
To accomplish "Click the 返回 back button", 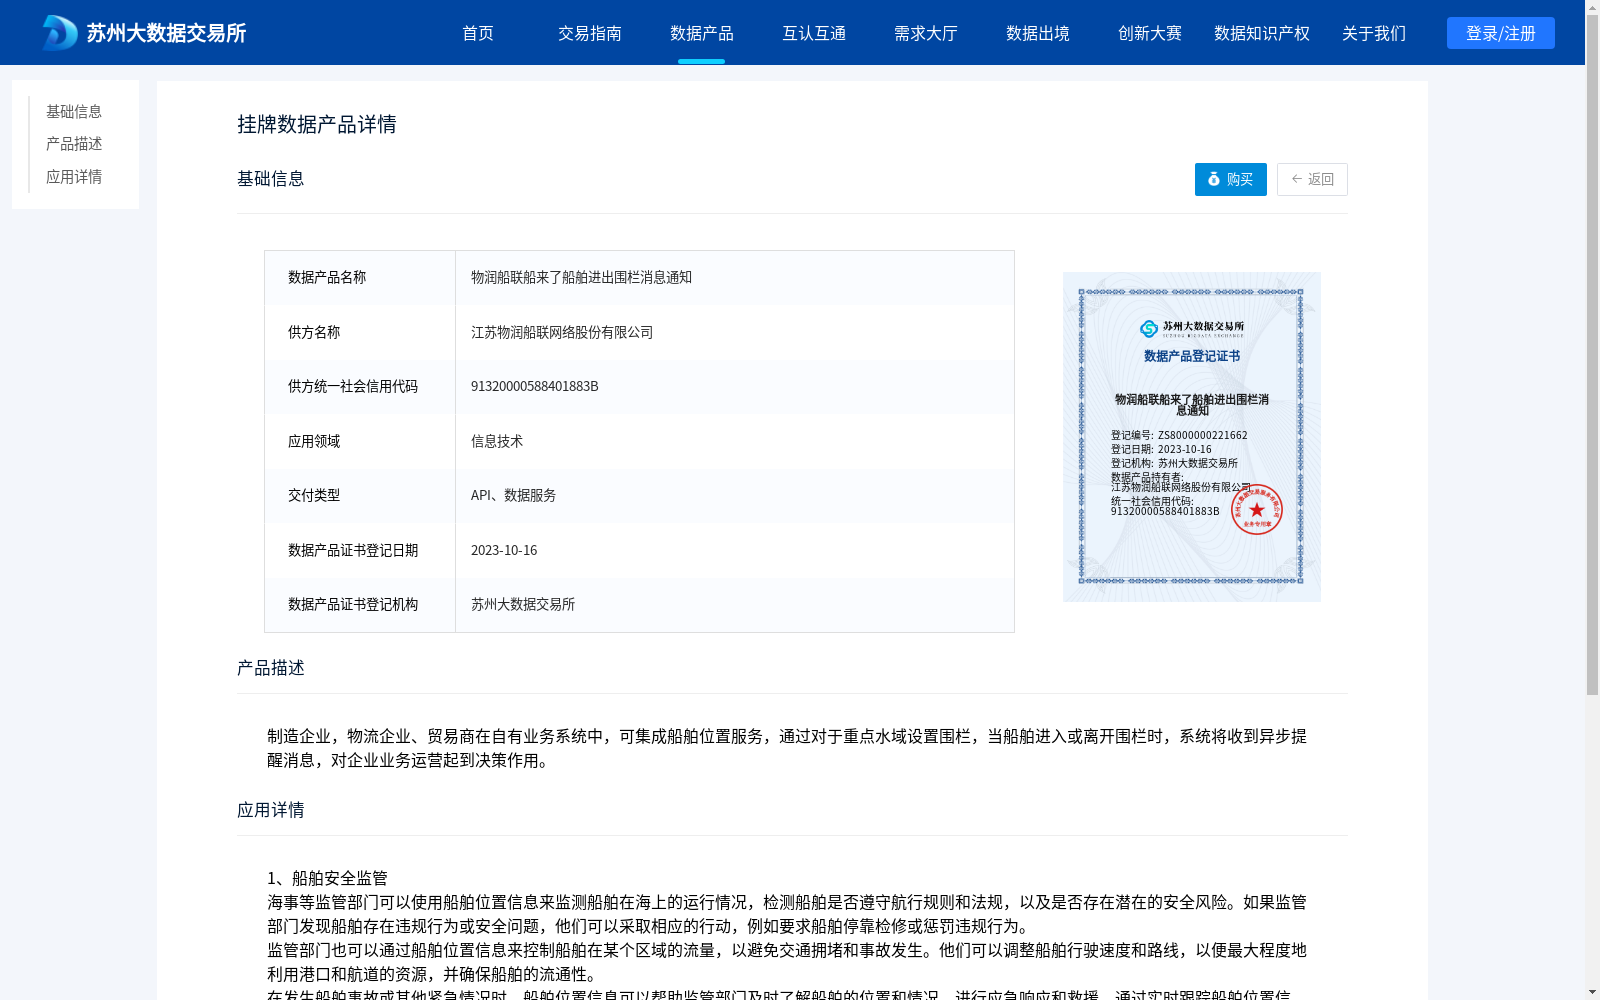I will (1312, 179).
